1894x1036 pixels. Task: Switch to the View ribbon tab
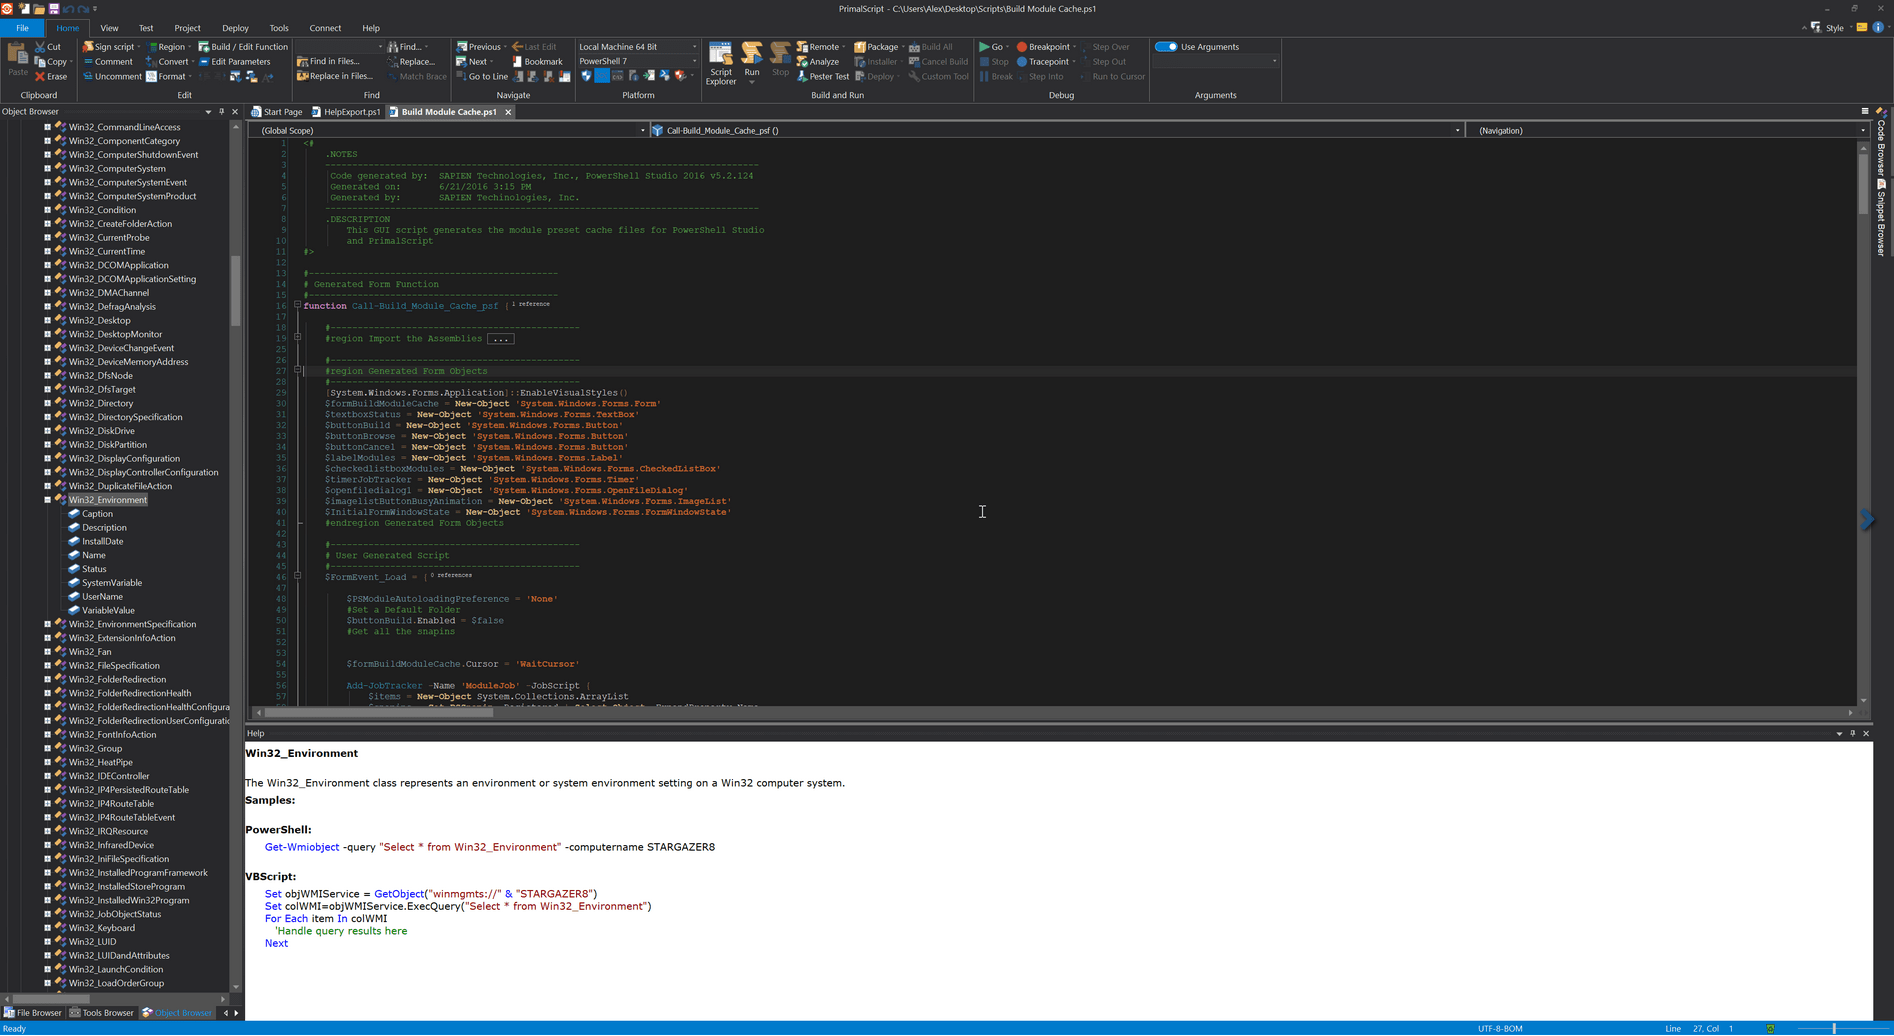tap(109, 28)
